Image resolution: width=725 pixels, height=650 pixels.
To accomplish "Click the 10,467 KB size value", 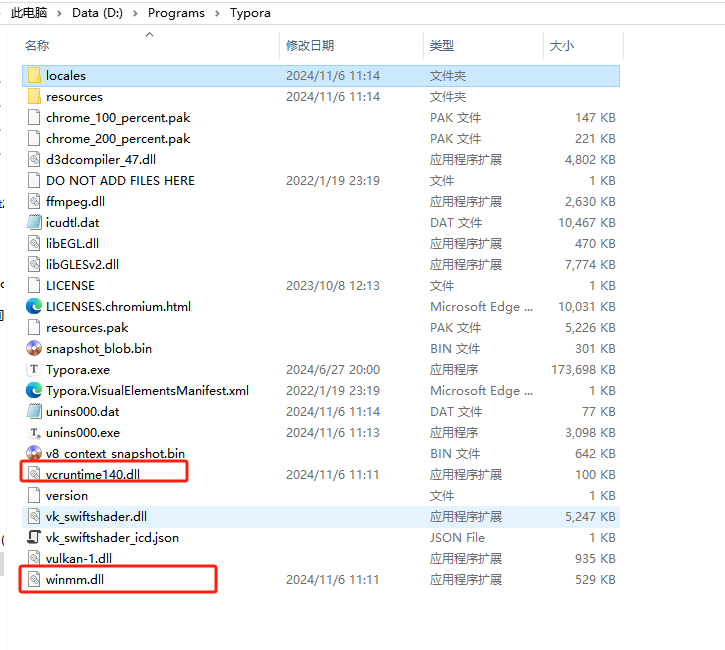I will pos(587,223).
